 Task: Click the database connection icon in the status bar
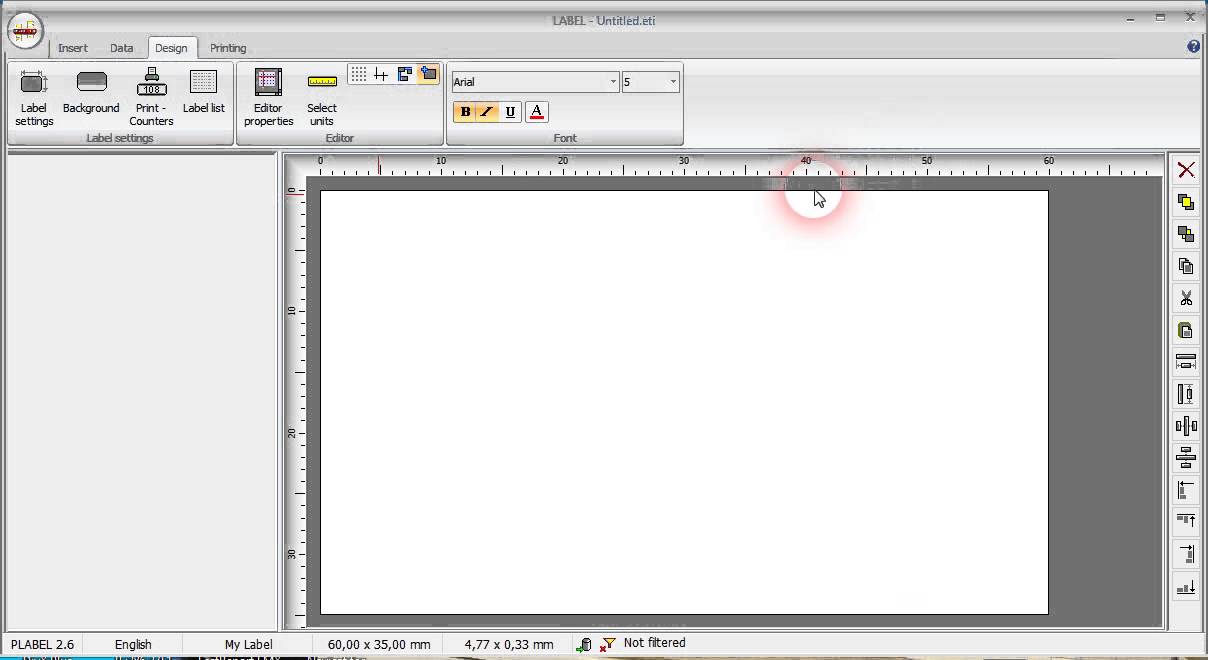[584, 645]
